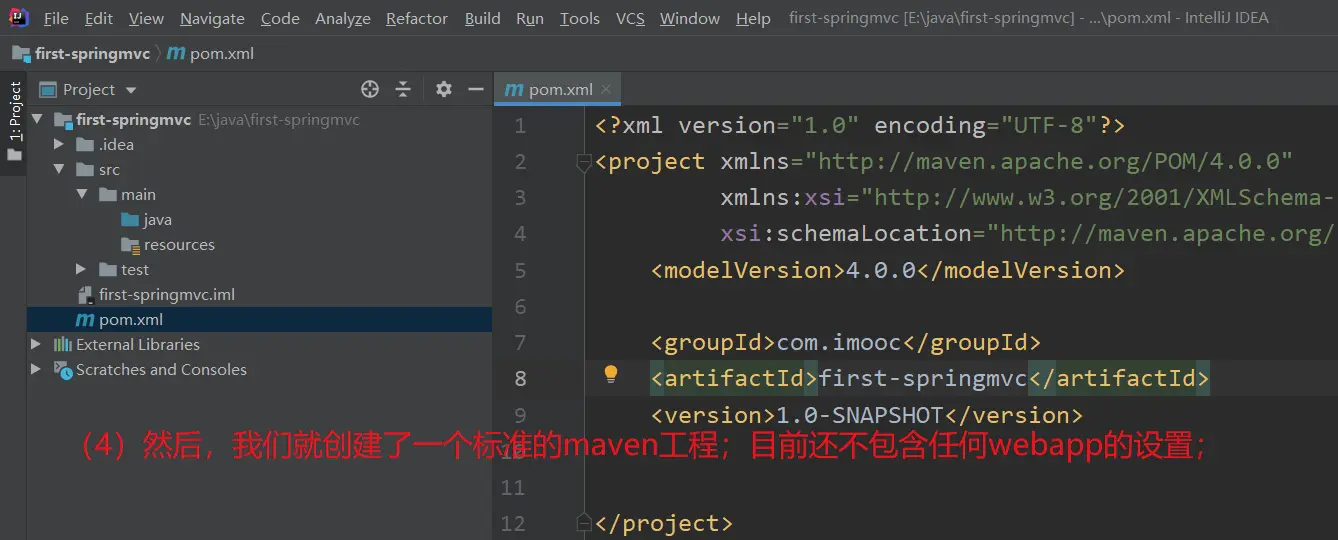Screen dimensions: 1338x540
Task: Open the Window menu
Action: (x=690, y=18)
